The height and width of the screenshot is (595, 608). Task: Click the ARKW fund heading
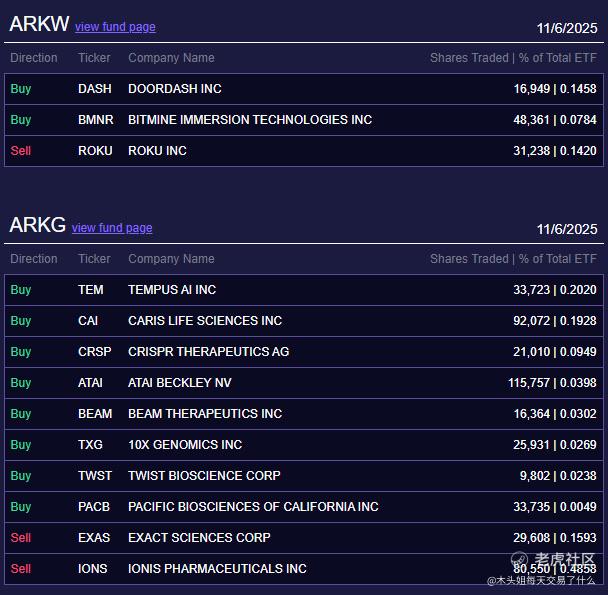pyautogui.click(x=39, y=24)
